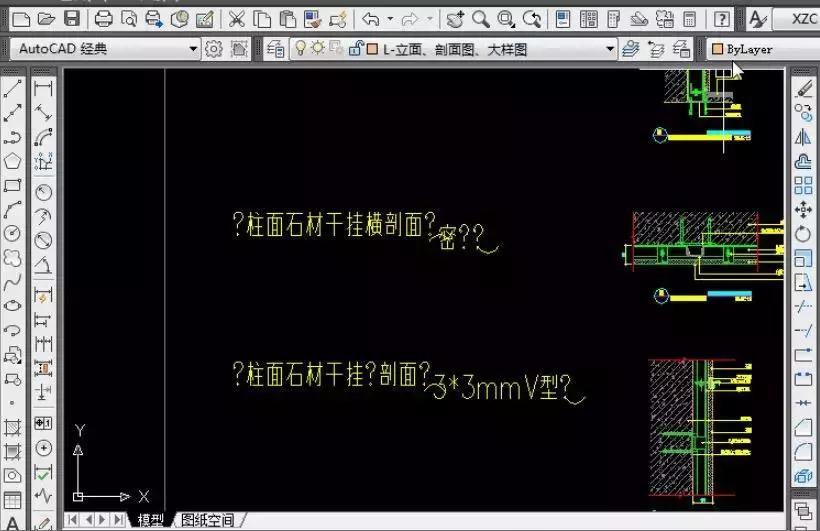Save the drawing with the floppy disk icon

click(72, 19)
